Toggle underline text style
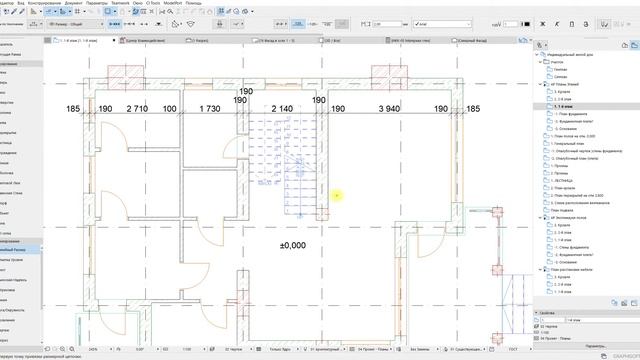 (571, 24)
